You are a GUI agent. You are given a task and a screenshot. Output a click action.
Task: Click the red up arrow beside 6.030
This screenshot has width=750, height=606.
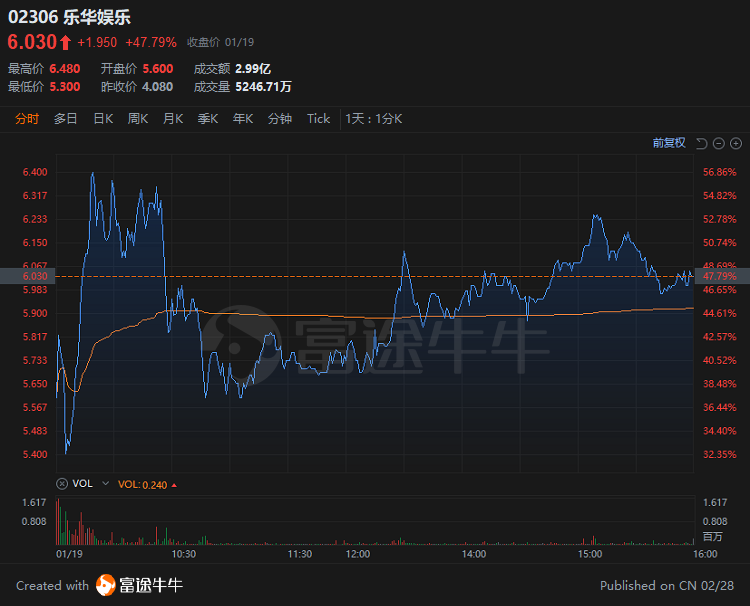[x=66, y=43]
